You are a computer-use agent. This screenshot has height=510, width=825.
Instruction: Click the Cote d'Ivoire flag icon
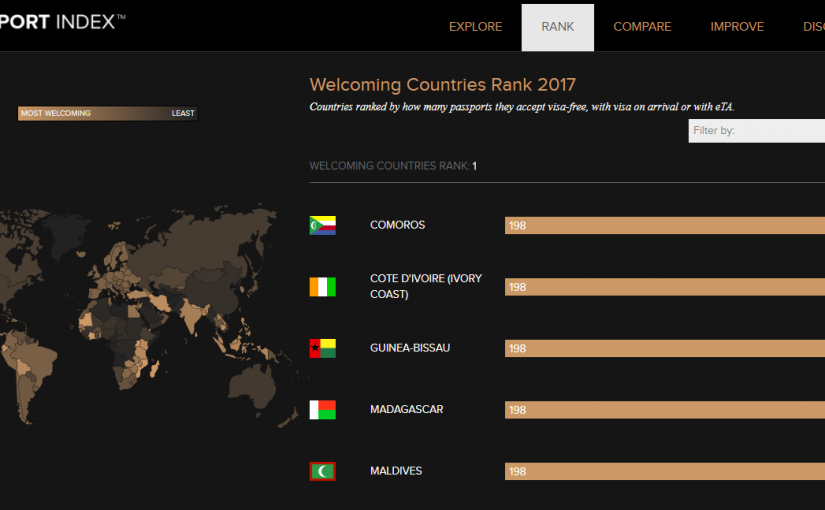(x=322, y=287)
